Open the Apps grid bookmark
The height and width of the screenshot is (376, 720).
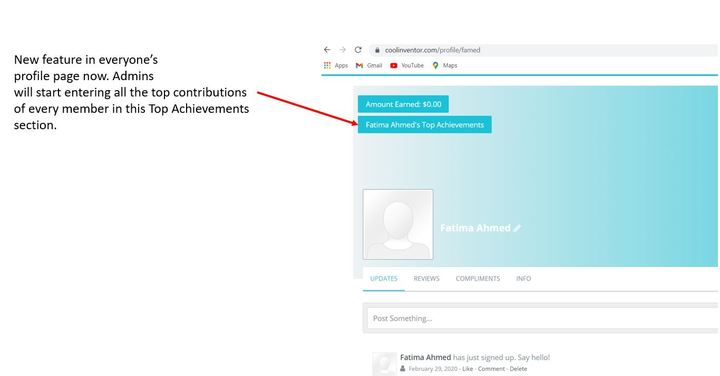(336, 65)
